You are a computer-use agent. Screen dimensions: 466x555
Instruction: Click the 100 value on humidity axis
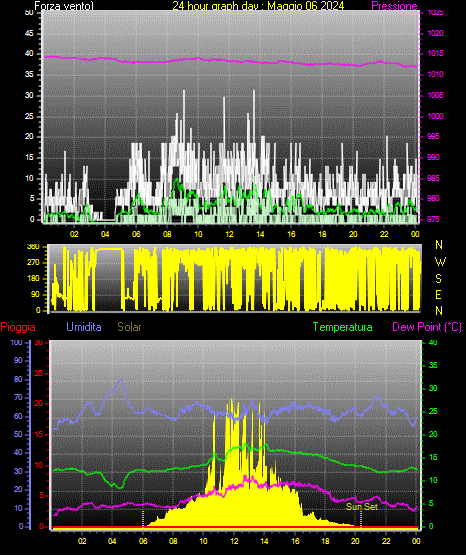[16, 342]
